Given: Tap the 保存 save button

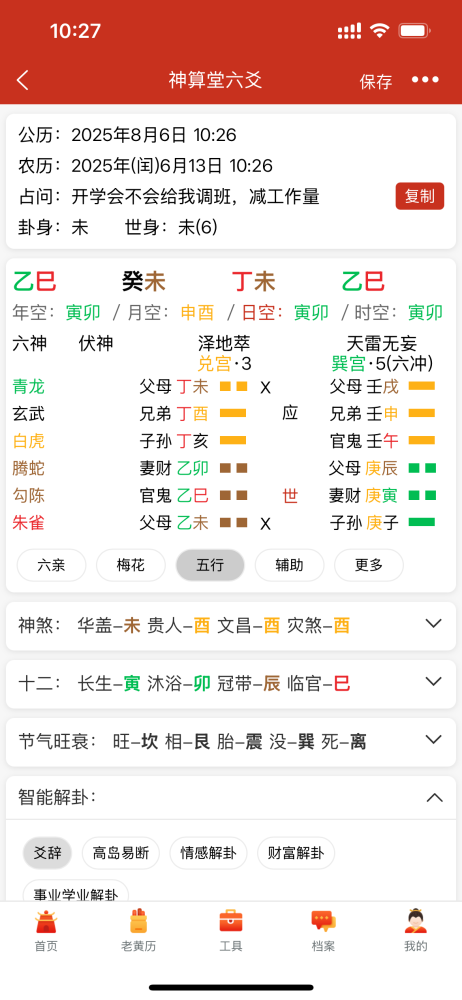Looking at the screenshot, I should pyautogui.click(x=376, y=82).
